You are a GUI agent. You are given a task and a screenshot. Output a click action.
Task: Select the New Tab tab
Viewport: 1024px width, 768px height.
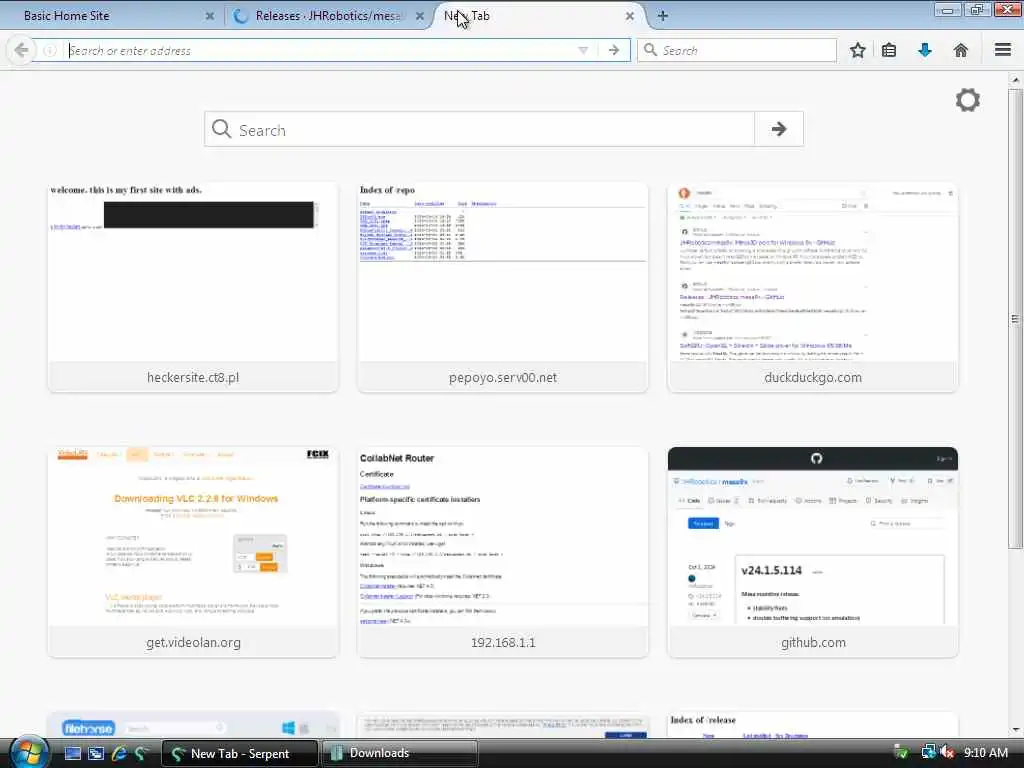click(x=537, y=16)
